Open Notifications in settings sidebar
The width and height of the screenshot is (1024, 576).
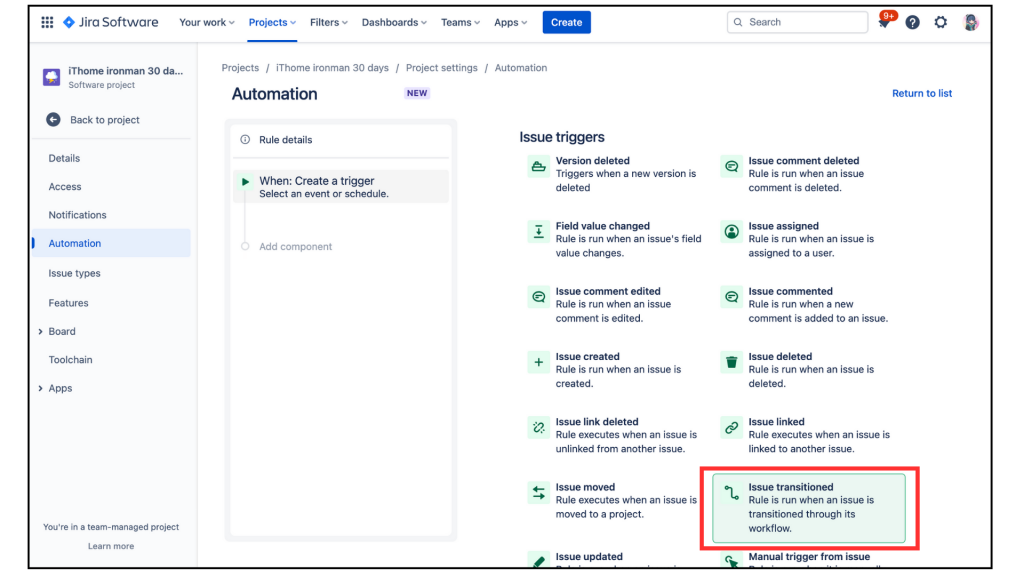point(77,215)
